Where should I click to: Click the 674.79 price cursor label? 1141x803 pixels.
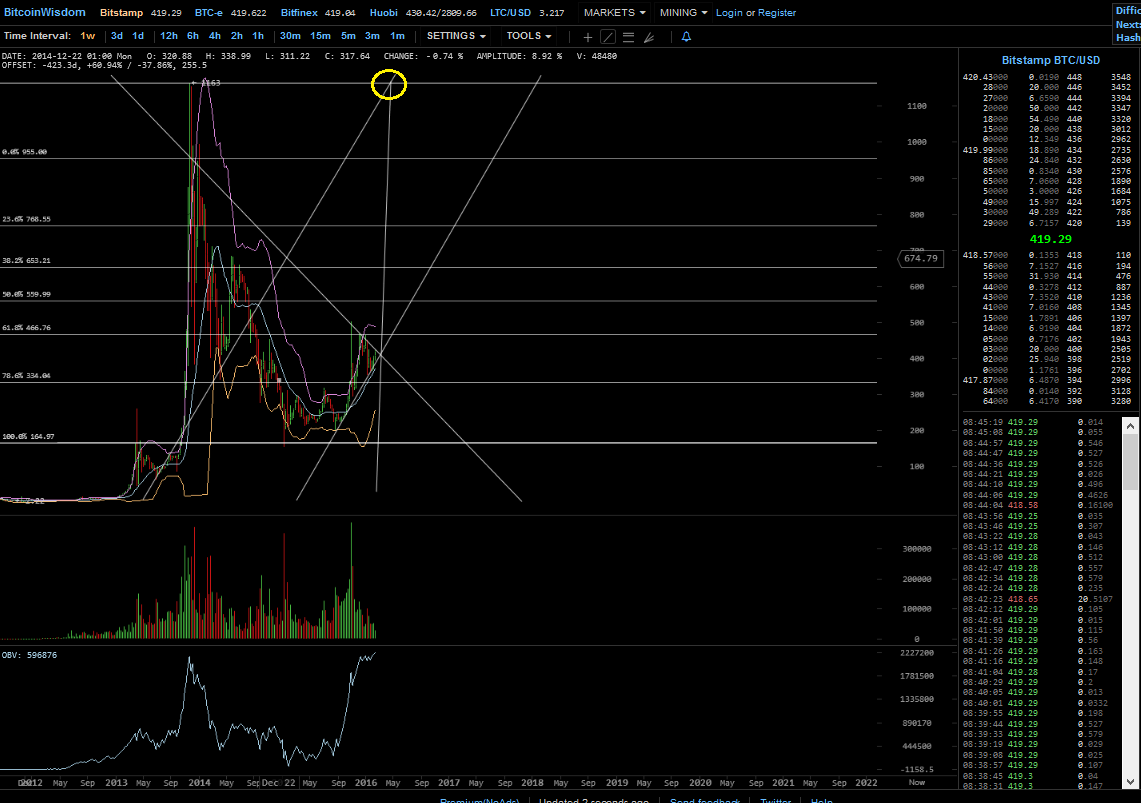click(x=921, y=258)
